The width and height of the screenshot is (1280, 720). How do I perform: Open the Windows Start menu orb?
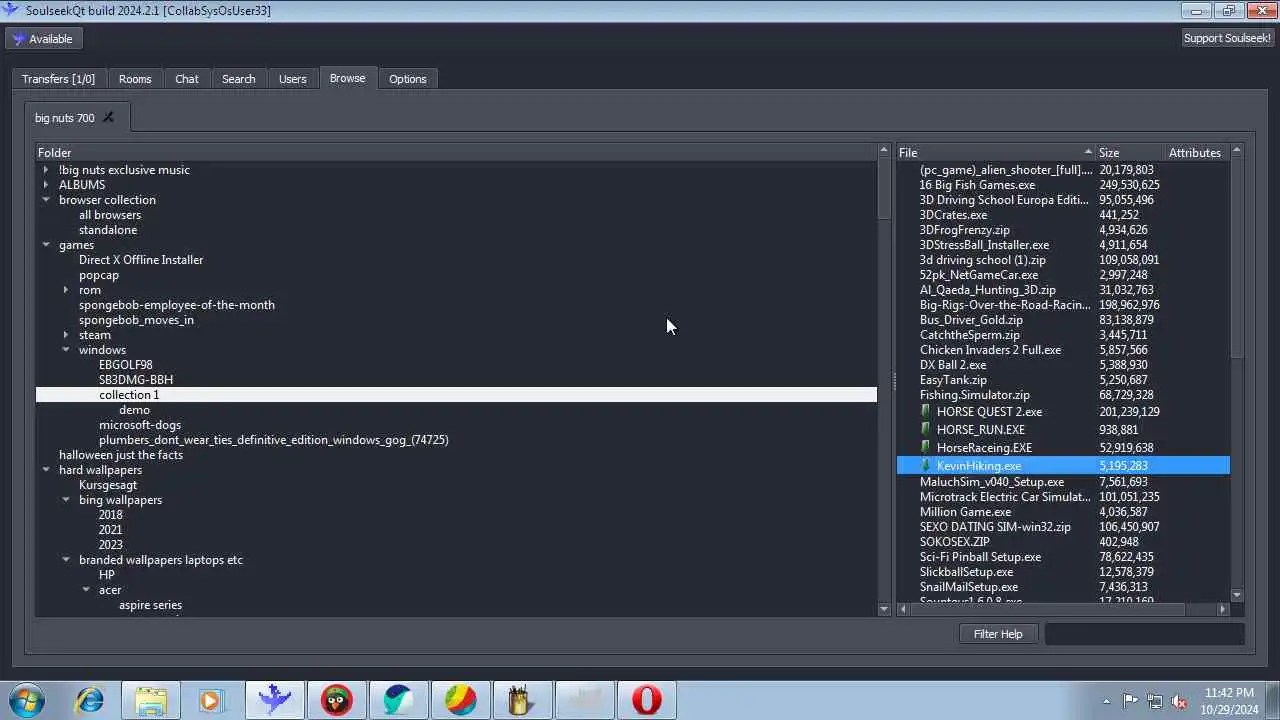pos(25,700)
